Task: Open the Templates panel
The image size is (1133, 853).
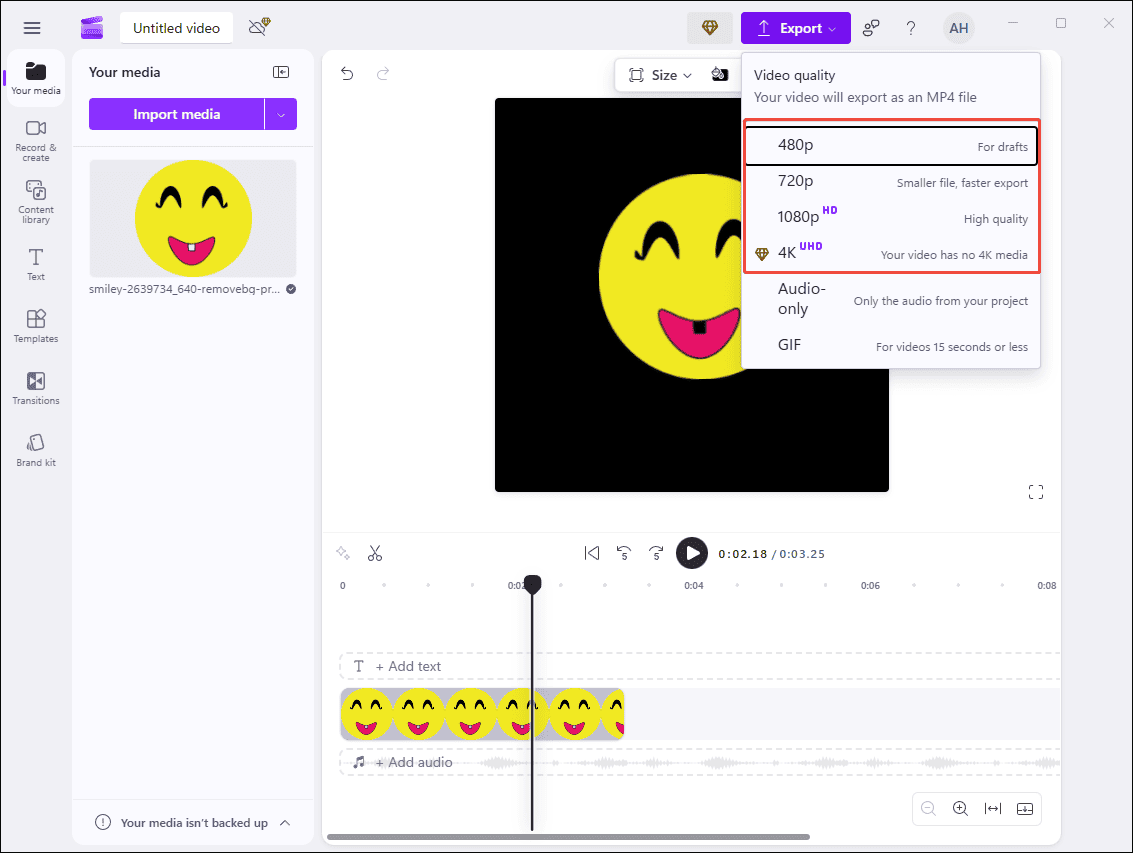Action: pos(35,326)
